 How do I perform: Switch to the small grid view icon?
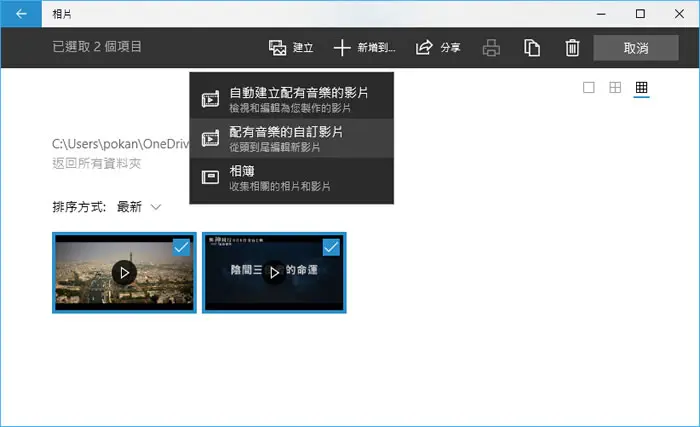642,87
